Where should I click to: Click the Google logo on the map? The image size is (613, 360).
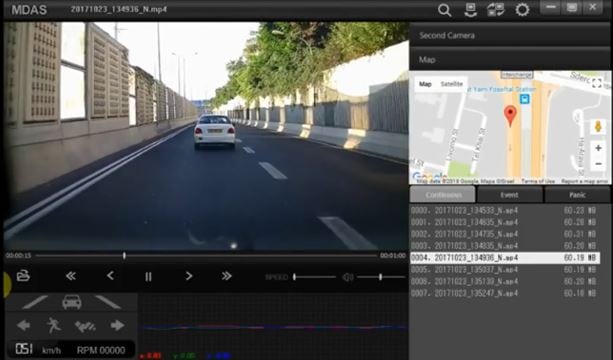[429, 176]
